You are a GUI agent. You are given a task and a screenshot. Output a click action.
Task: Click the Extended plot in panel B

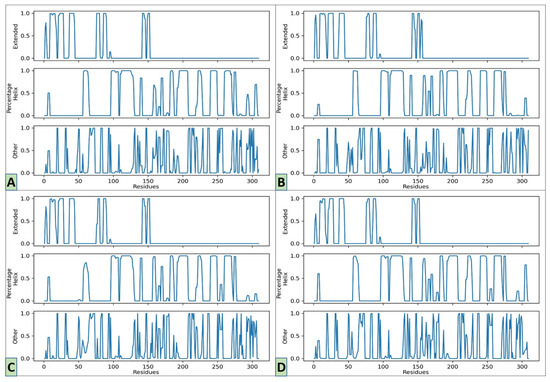(x=421, y=36)
